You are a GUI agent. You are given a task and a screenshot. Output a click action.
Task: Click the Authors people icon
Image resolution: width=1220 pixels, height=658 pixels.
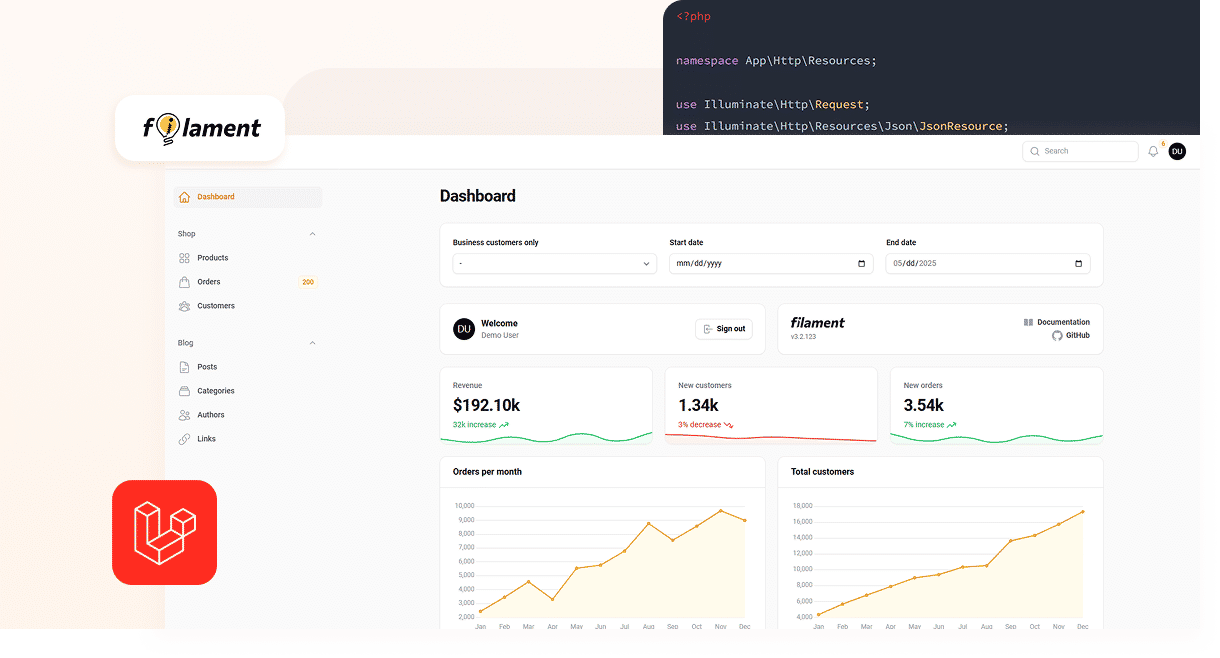click(x=184, y=415)
